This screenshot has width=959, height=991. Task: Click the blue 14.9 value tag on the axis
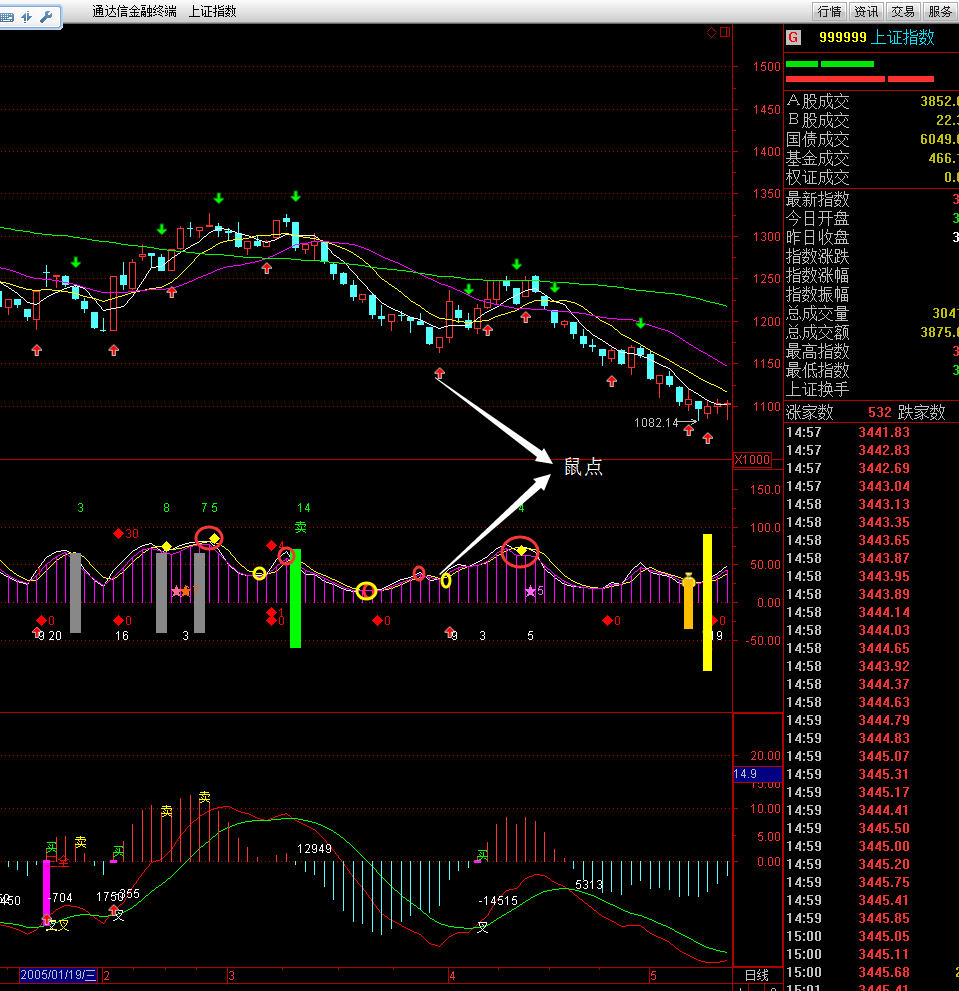pyautogui.click(x=745, y=774)
